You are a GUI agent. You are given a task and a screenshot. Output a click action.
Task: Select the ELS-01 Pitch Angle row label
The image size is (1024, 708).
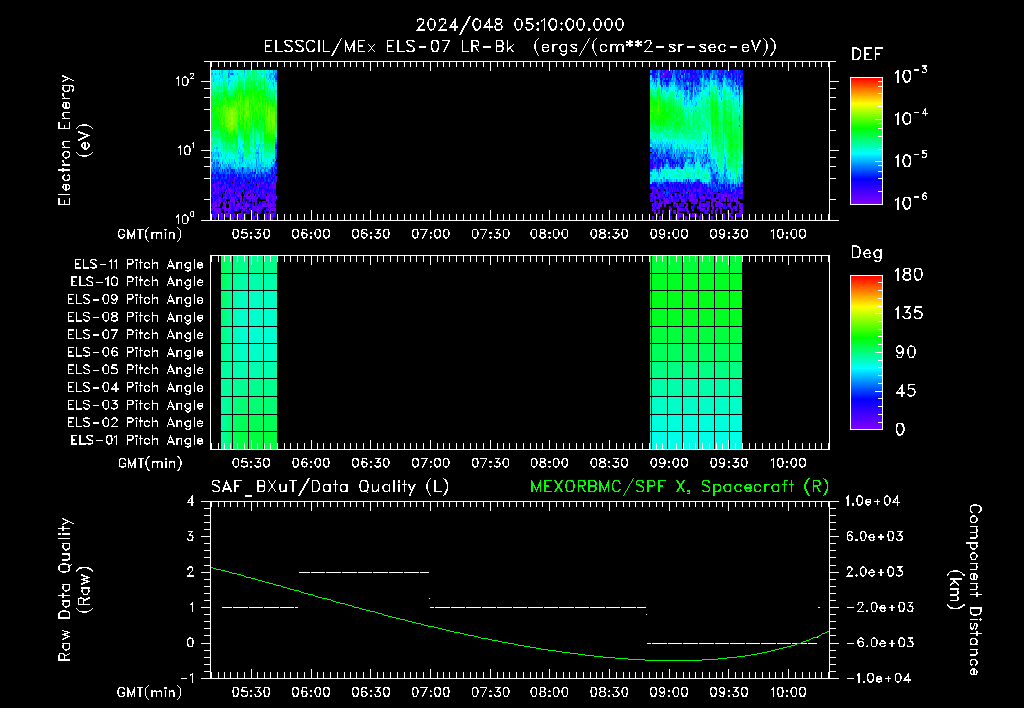click(136, 440)
